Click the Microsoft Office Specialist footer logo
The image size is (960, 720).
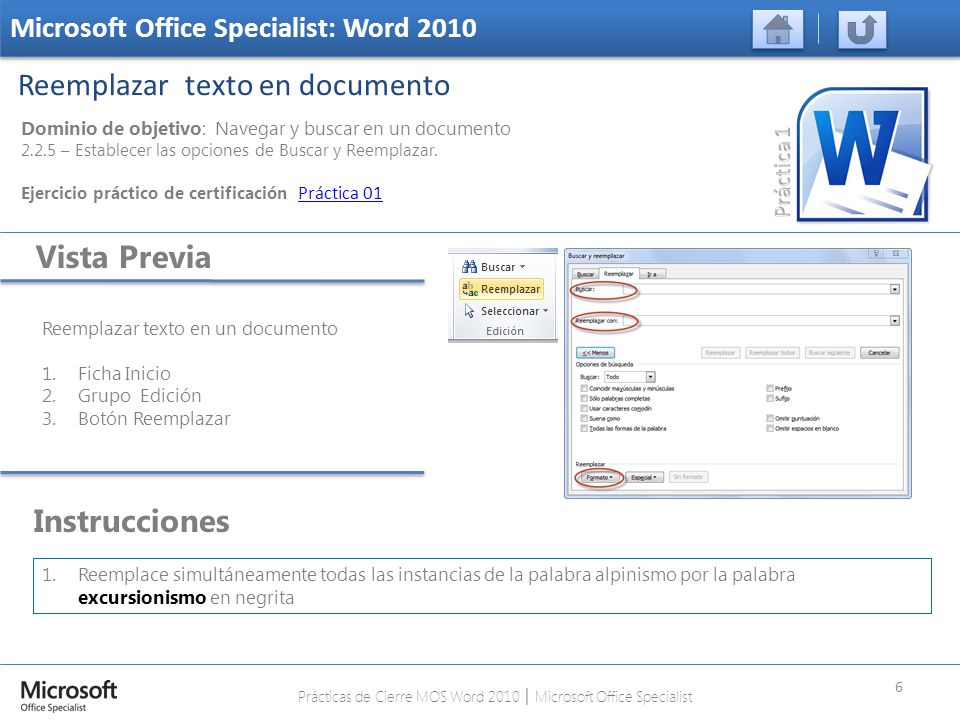69,696
